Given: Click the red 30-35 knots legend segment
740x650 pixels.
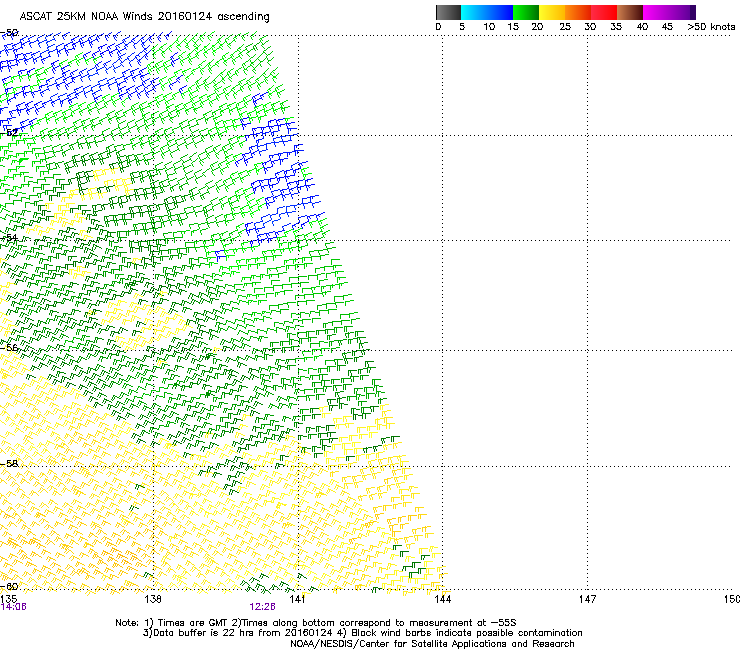Looking at the screenshot, I should coord(604,12).
